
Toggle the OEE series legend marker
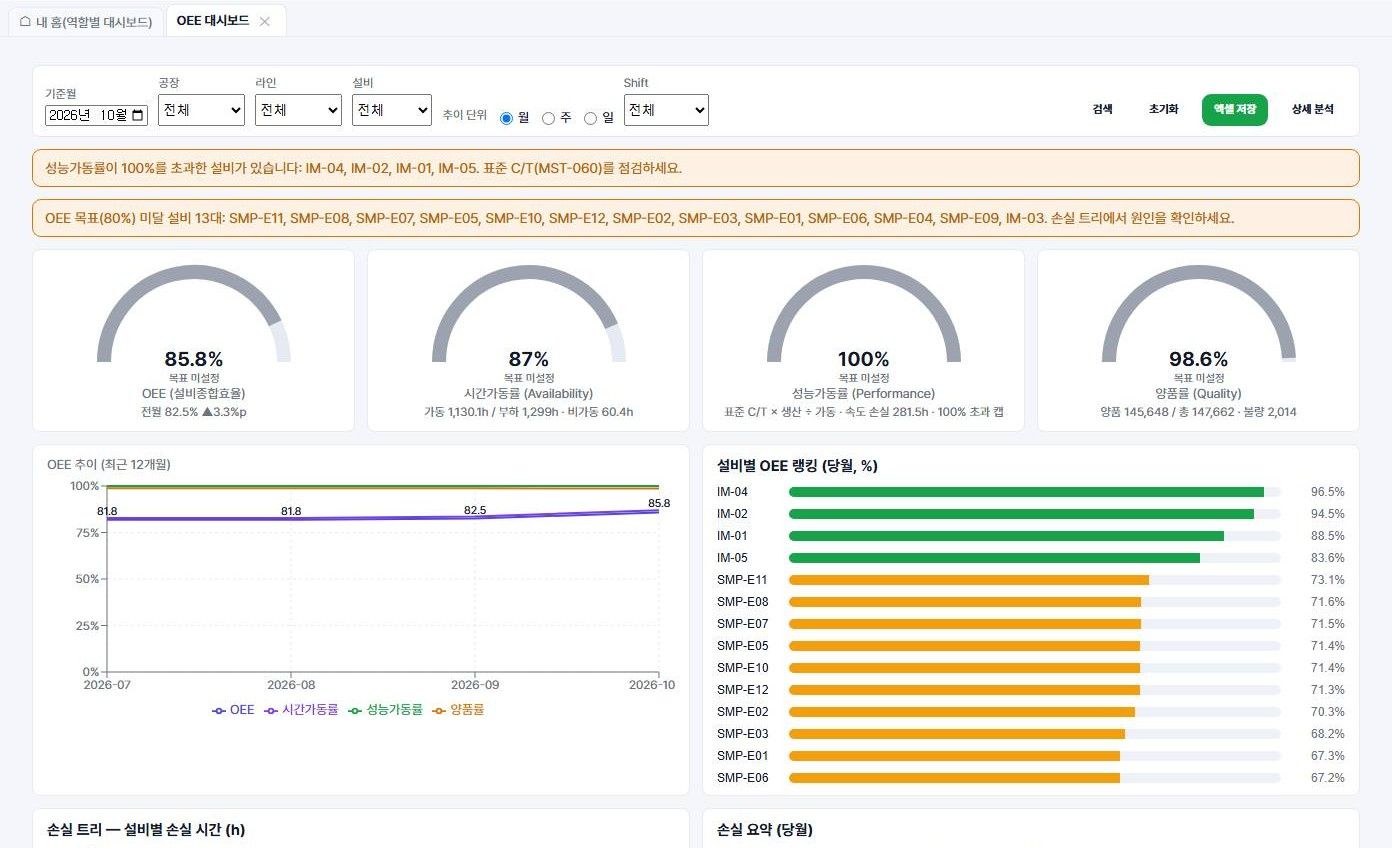[x=219, y=710]
